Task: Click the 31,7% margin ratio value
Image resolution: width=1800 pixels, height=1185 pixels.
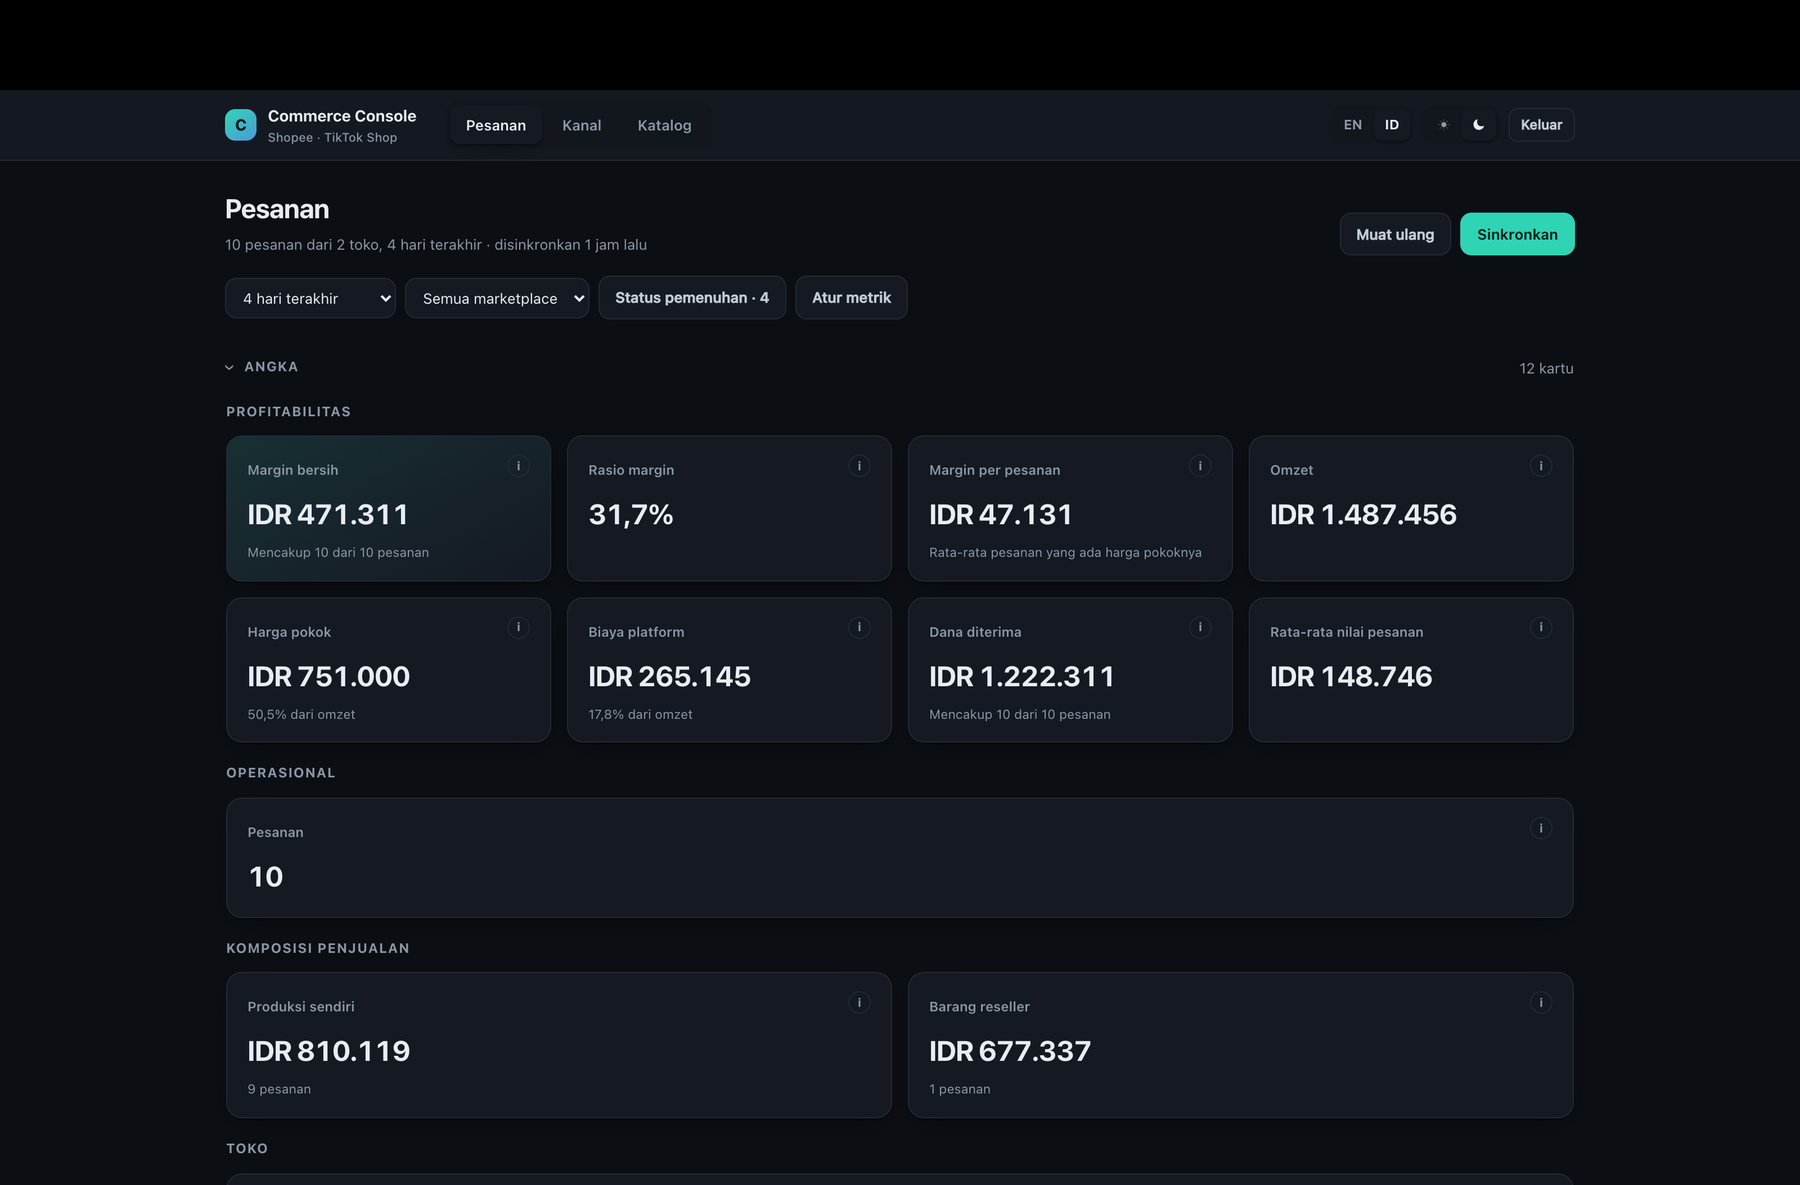Action: coord(631,515)
